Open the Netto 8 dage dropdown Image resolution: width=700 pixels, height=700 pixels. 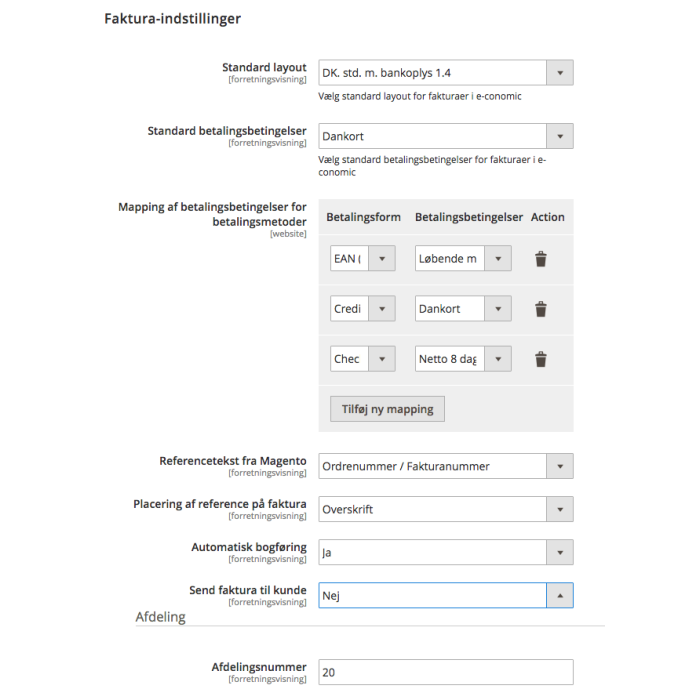463,358
